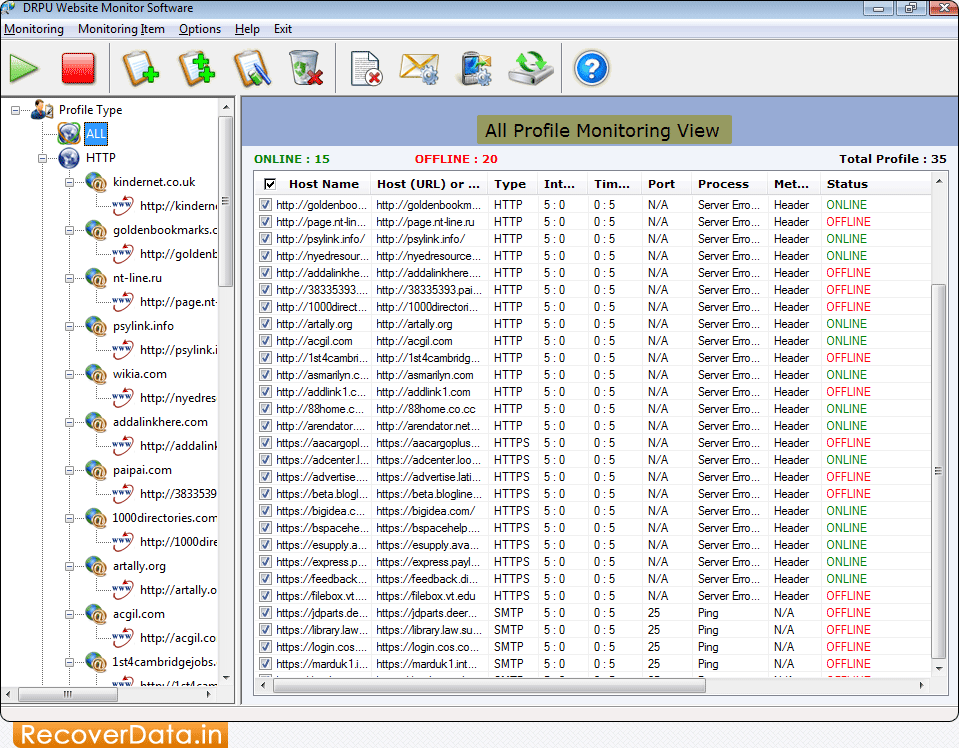Toggle the select-all checkbox in Host Name header

tap(270, 184)
